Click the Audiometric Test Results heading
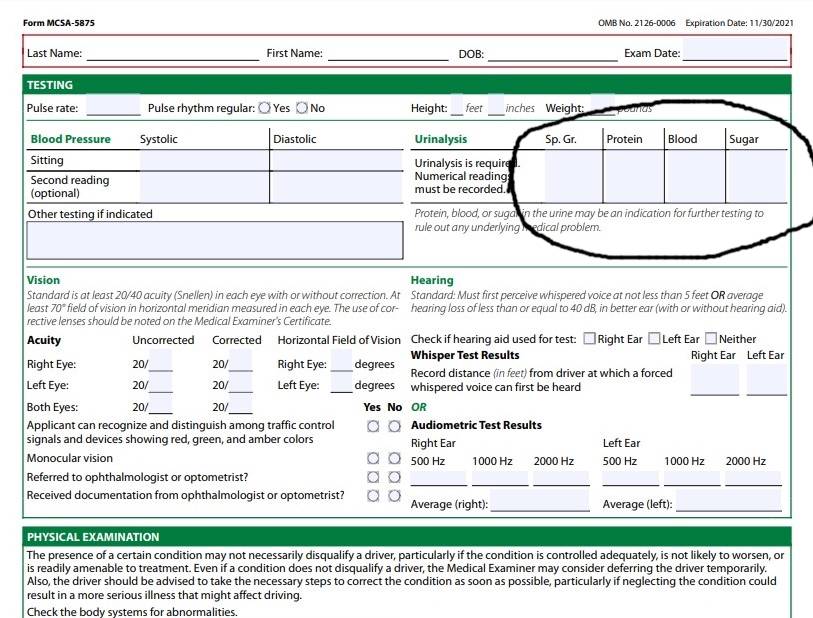 point(476,425)
